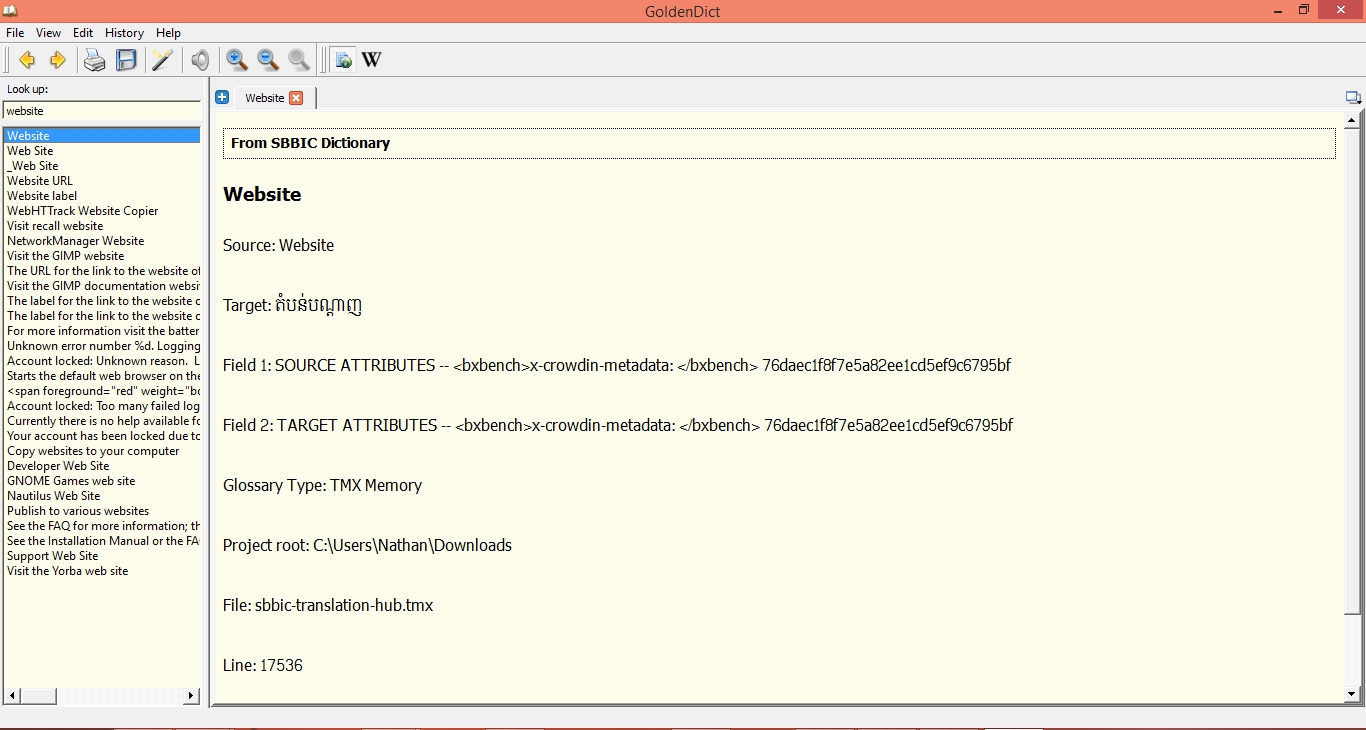Reset zoom with the plain magnifier icon

[299, 60]
